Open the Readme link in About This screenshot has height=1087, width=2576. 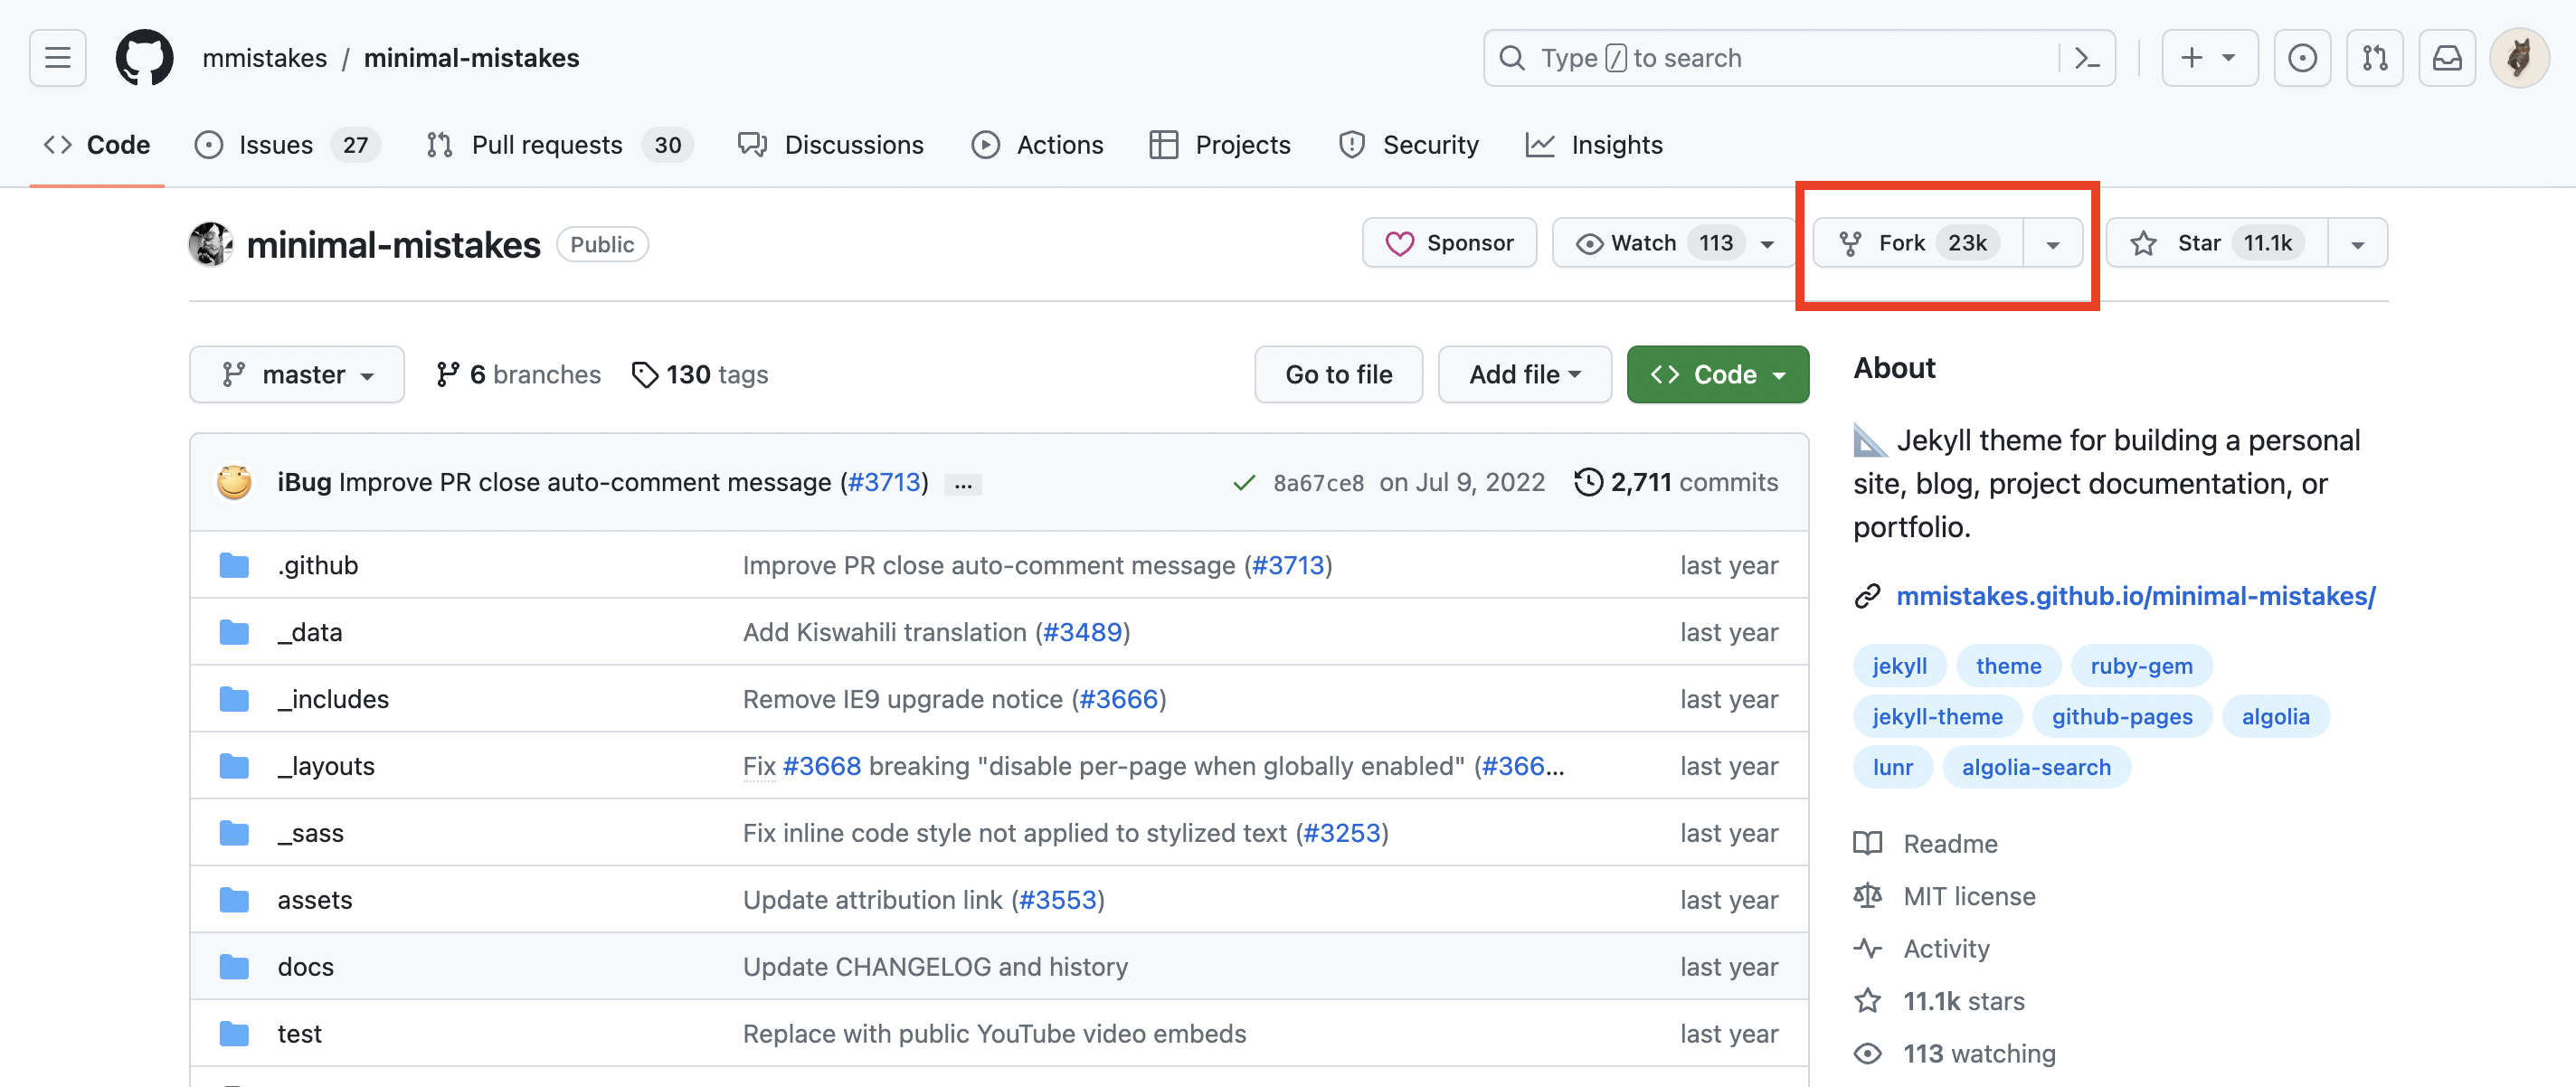tap(1925, 844)
